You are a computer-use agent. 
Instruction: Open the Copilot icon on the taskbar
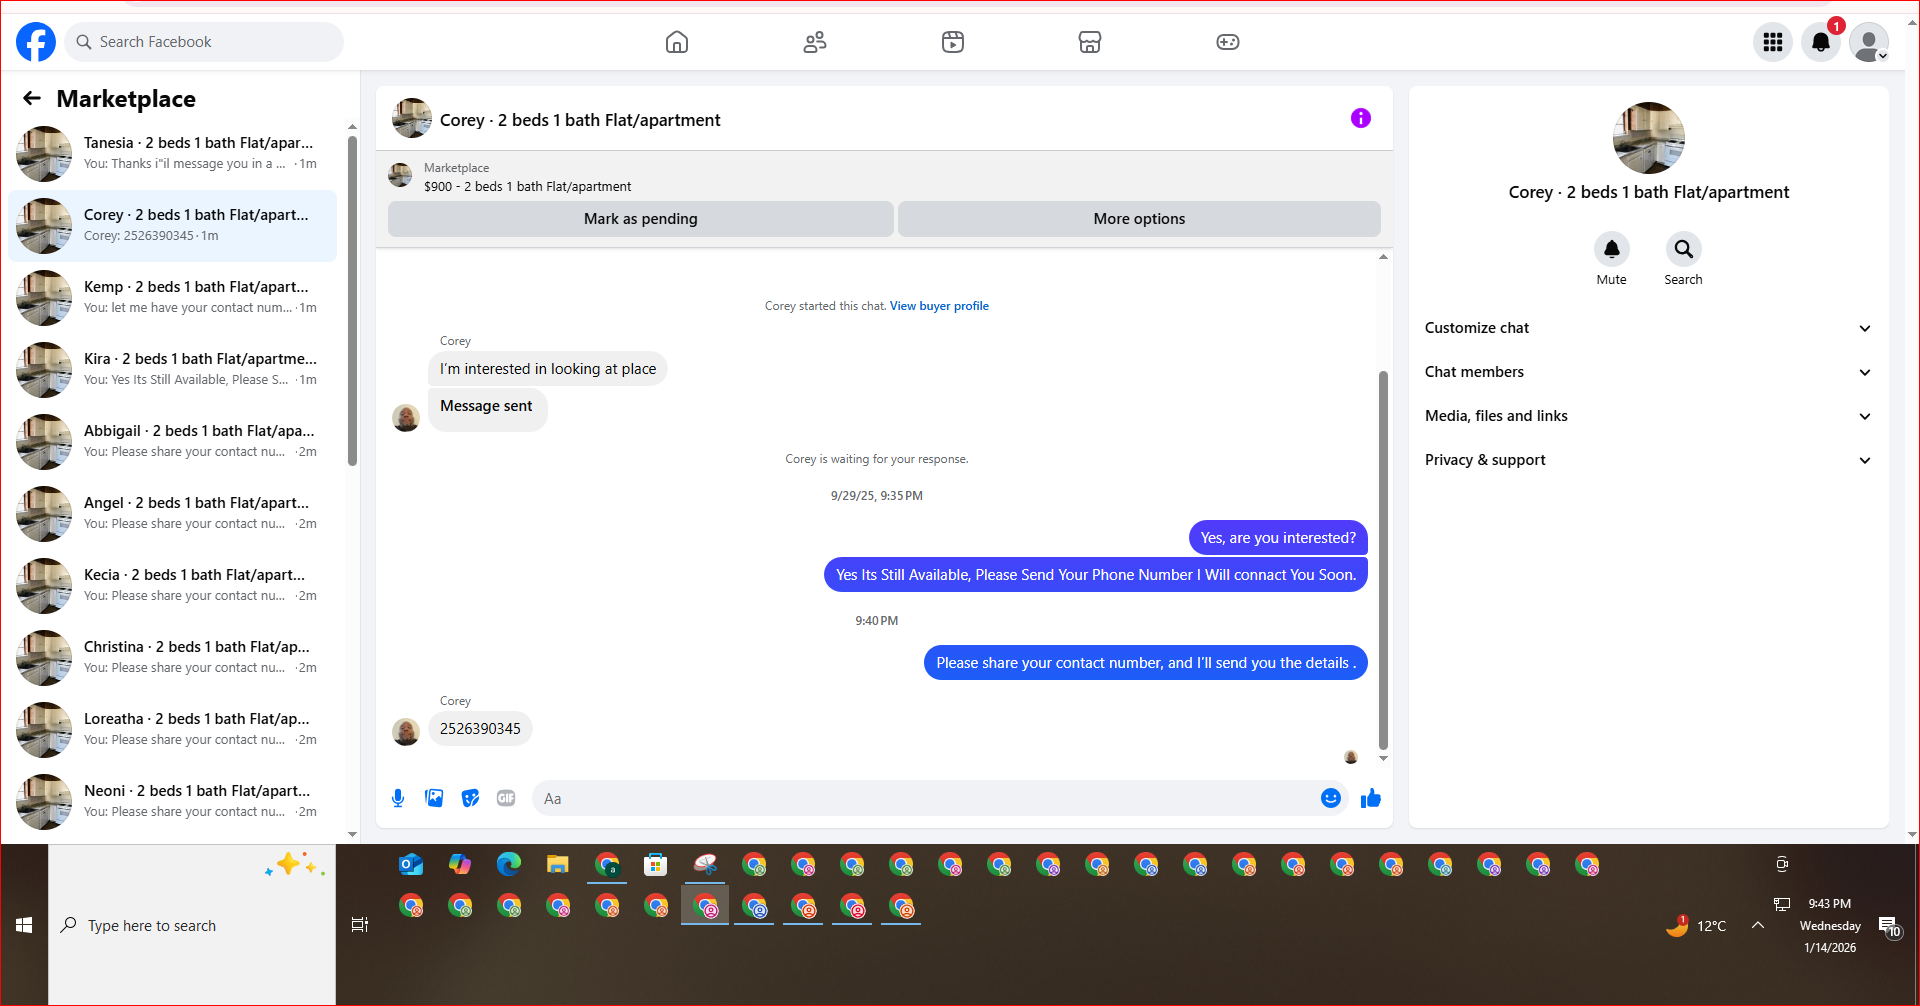pyautogui.click(x=460, y=865)
